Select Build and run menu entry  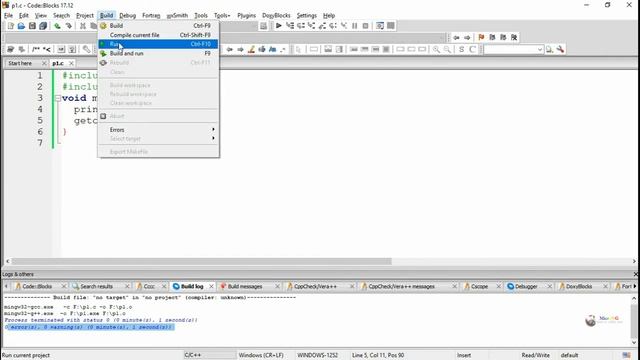click(x=158, y=53)
